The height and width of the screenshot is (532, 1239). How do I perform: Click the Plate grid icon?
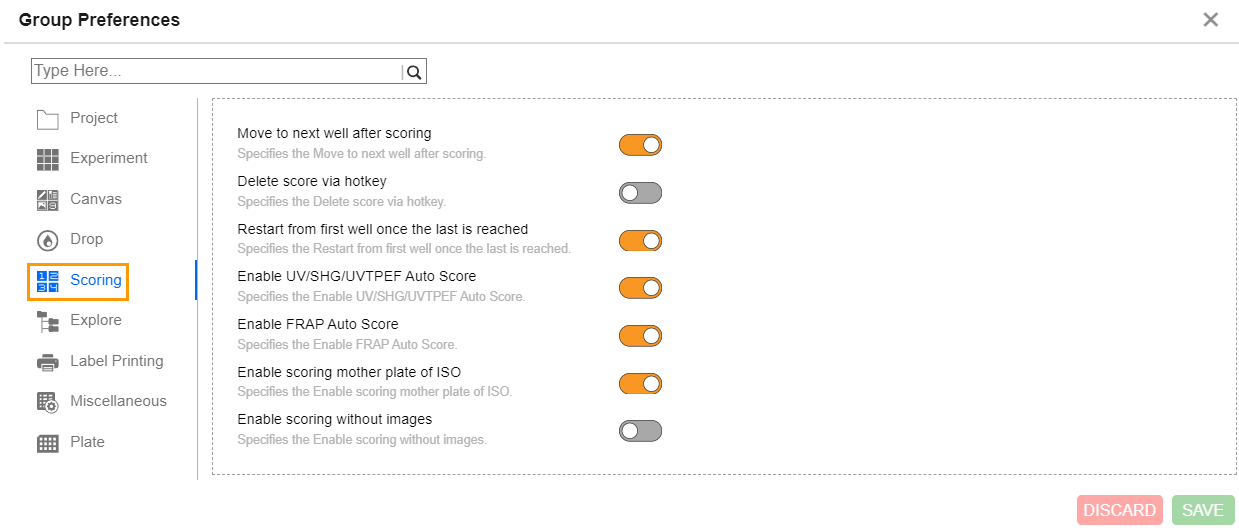point(48,443)
